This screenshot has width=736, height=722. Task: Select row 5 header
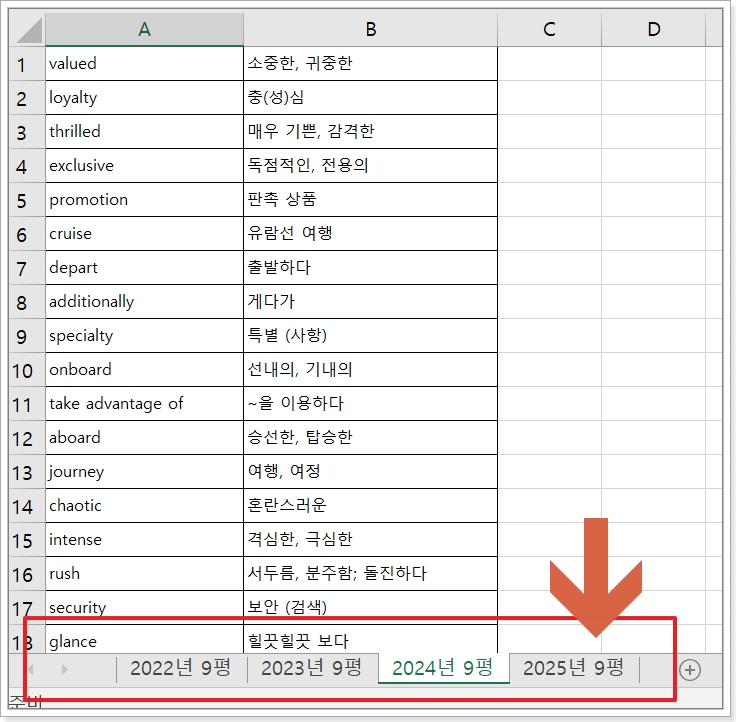pos(27,200)
